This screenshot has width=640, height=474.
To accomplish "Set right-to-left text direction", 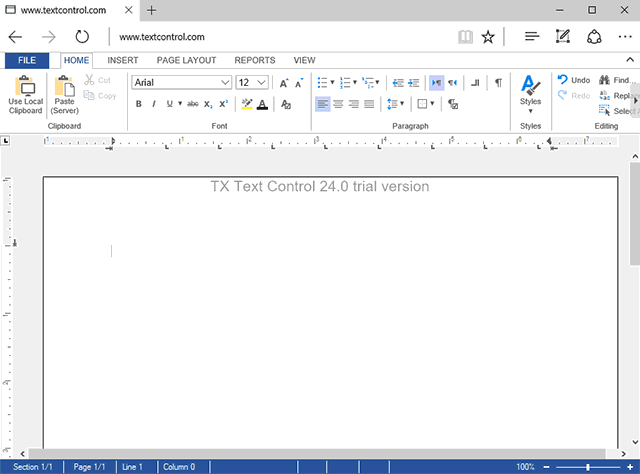I will point(452,83).
